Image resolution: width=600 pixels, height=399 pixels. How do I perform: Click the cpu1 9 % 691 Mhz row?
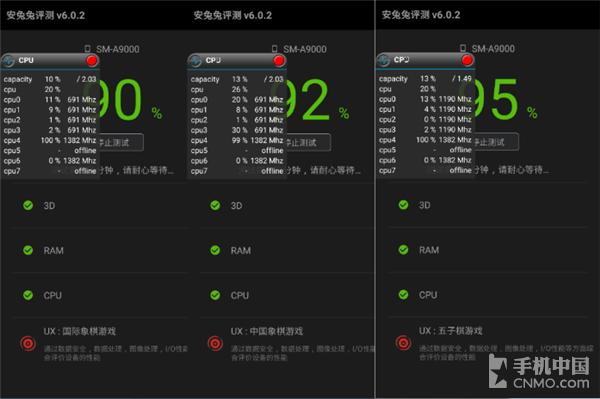50,110
